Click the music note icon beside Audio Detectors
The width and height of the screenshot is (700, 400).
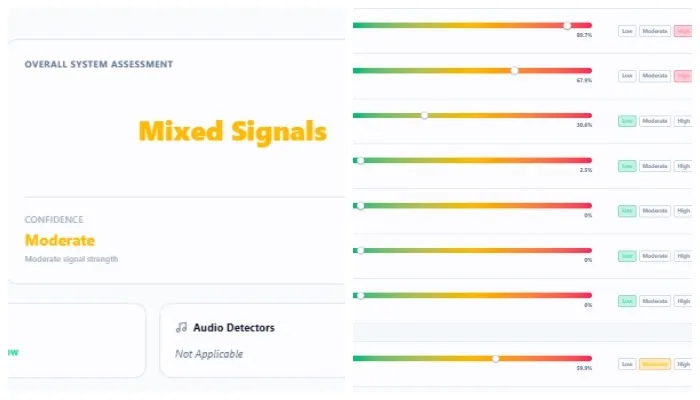pos(181,327)
